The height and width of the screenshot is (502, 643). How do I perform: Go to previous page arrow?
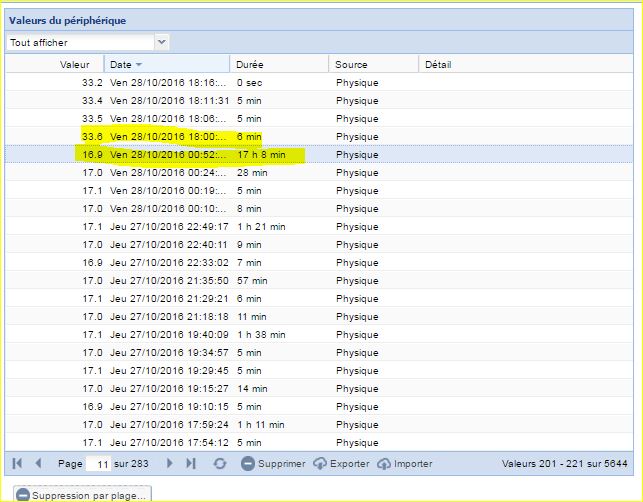(38, 464)
